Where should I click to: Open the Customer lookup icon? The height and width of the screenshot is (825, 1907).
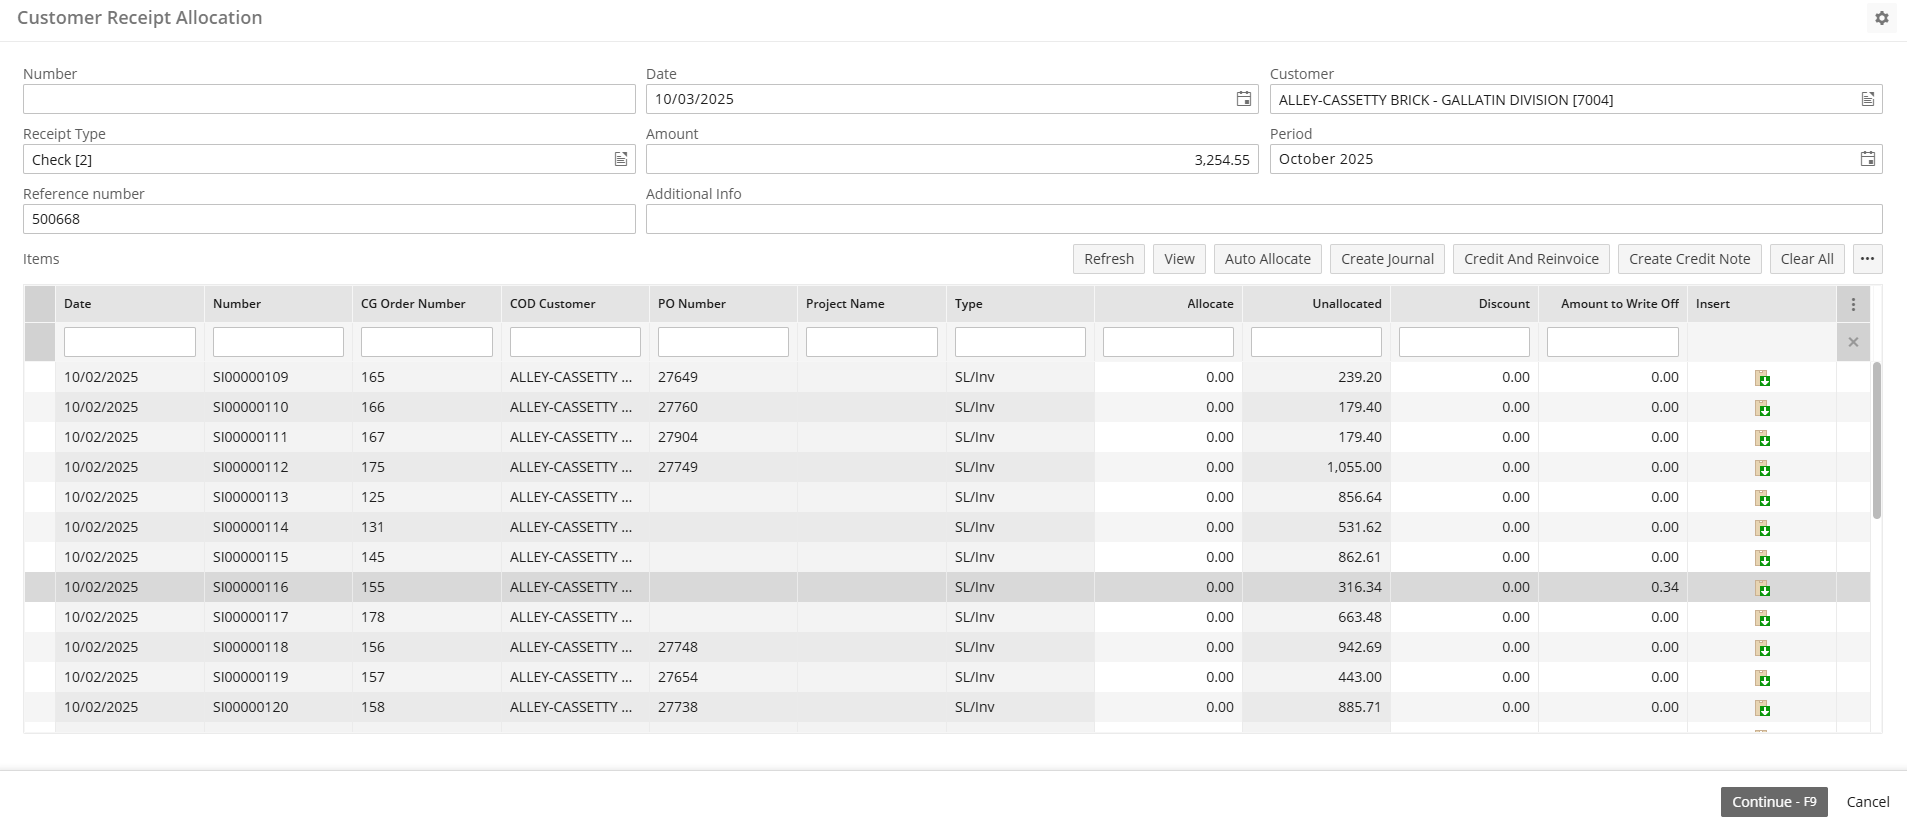pyautogui.click(x=1867, y=99)
